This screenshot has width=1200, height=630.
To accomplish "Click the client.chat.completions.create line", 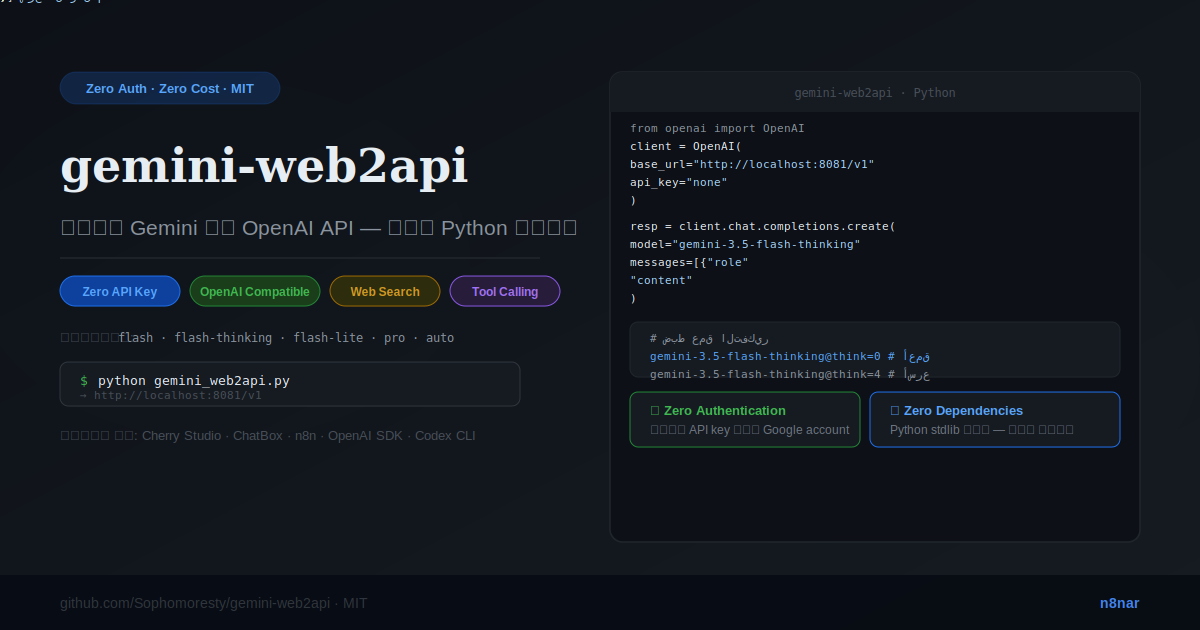I will tap(763, 227).
